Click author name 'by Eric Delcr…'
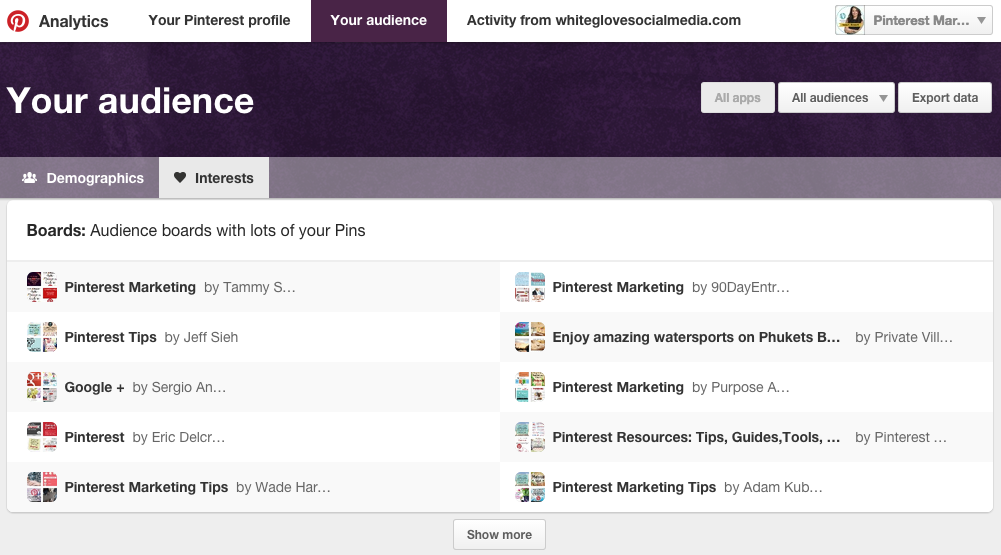1001x555 pixels. pos(179,437)
